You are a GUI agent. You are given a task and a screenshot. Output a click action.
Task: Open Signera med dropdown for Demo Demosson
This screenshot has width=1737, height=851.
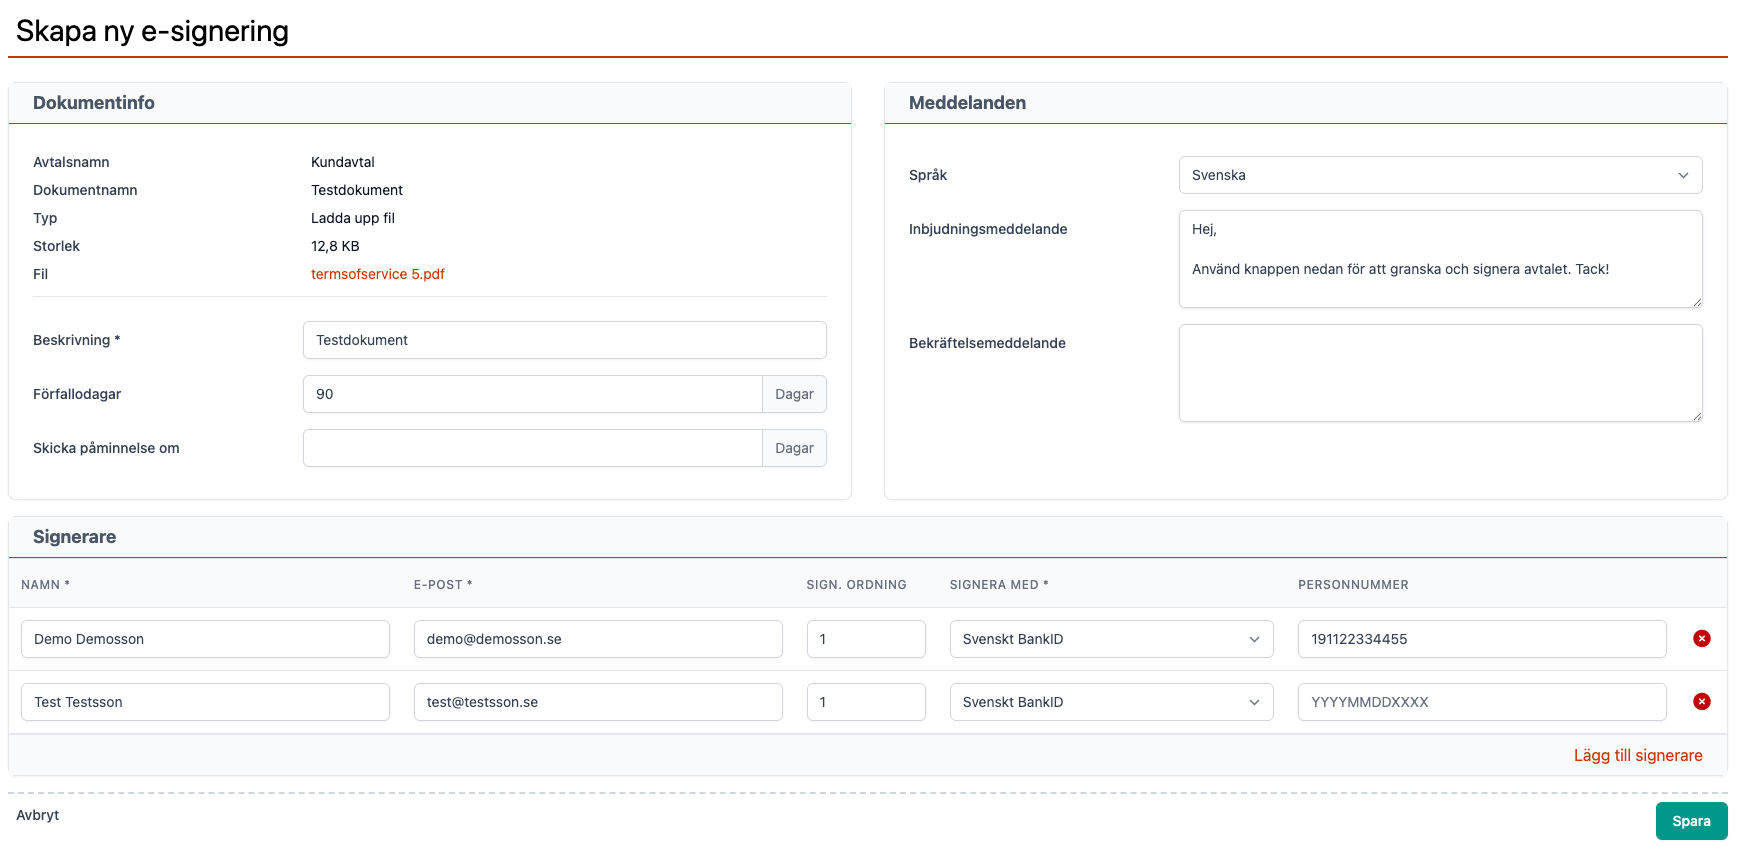pos(1111,639)
